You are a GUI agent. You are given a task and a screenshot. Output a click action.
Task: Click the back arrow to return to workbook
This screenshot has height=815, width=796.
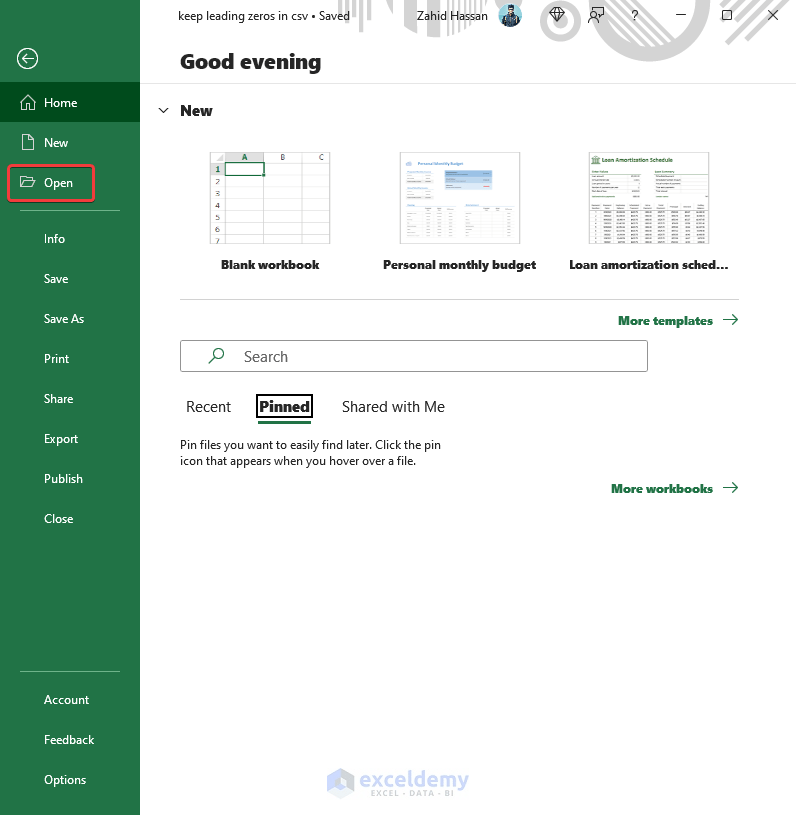click(27, 58)
